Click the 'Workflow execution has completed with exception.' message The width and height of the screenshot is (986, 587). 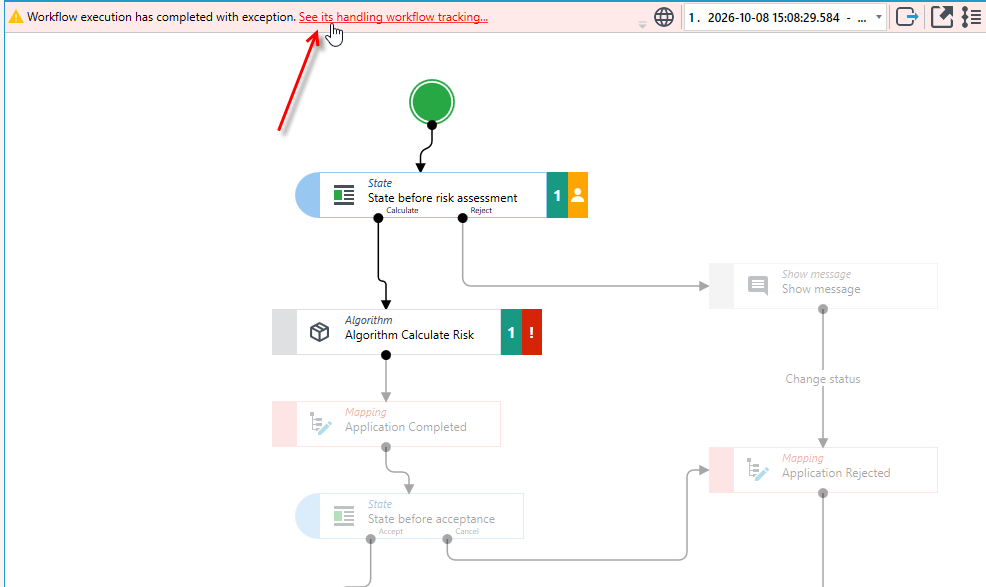[x=162, y=17]
